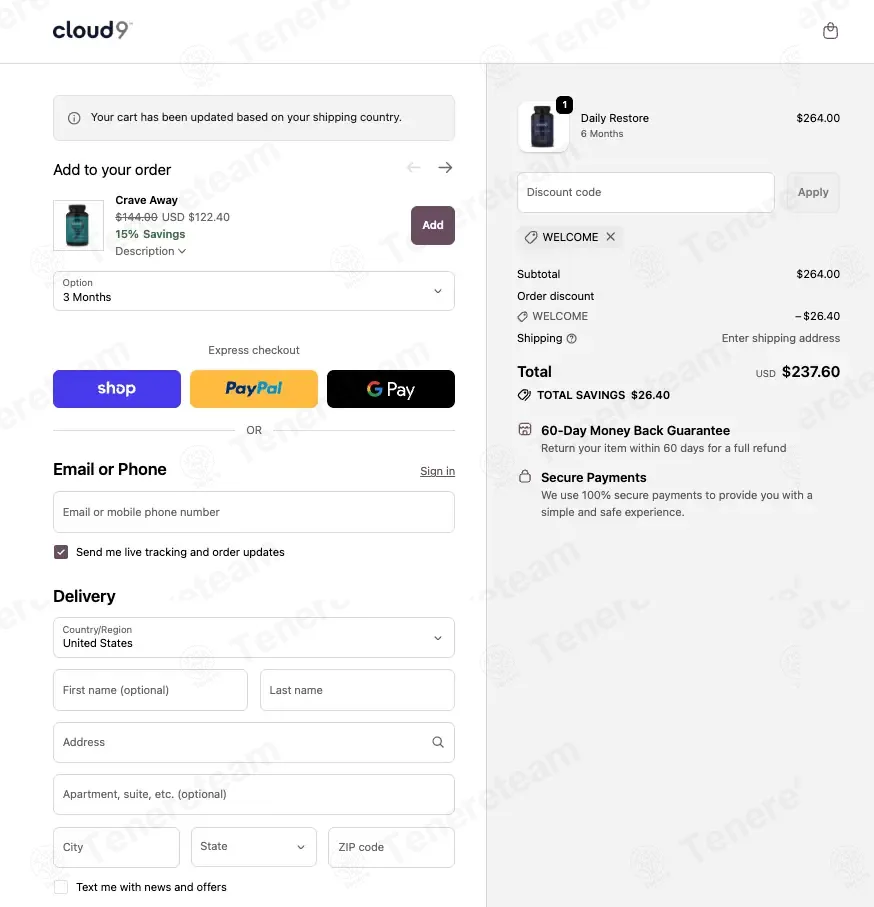
Task: Open the State dropdown
Action: [x=254, y=847]
